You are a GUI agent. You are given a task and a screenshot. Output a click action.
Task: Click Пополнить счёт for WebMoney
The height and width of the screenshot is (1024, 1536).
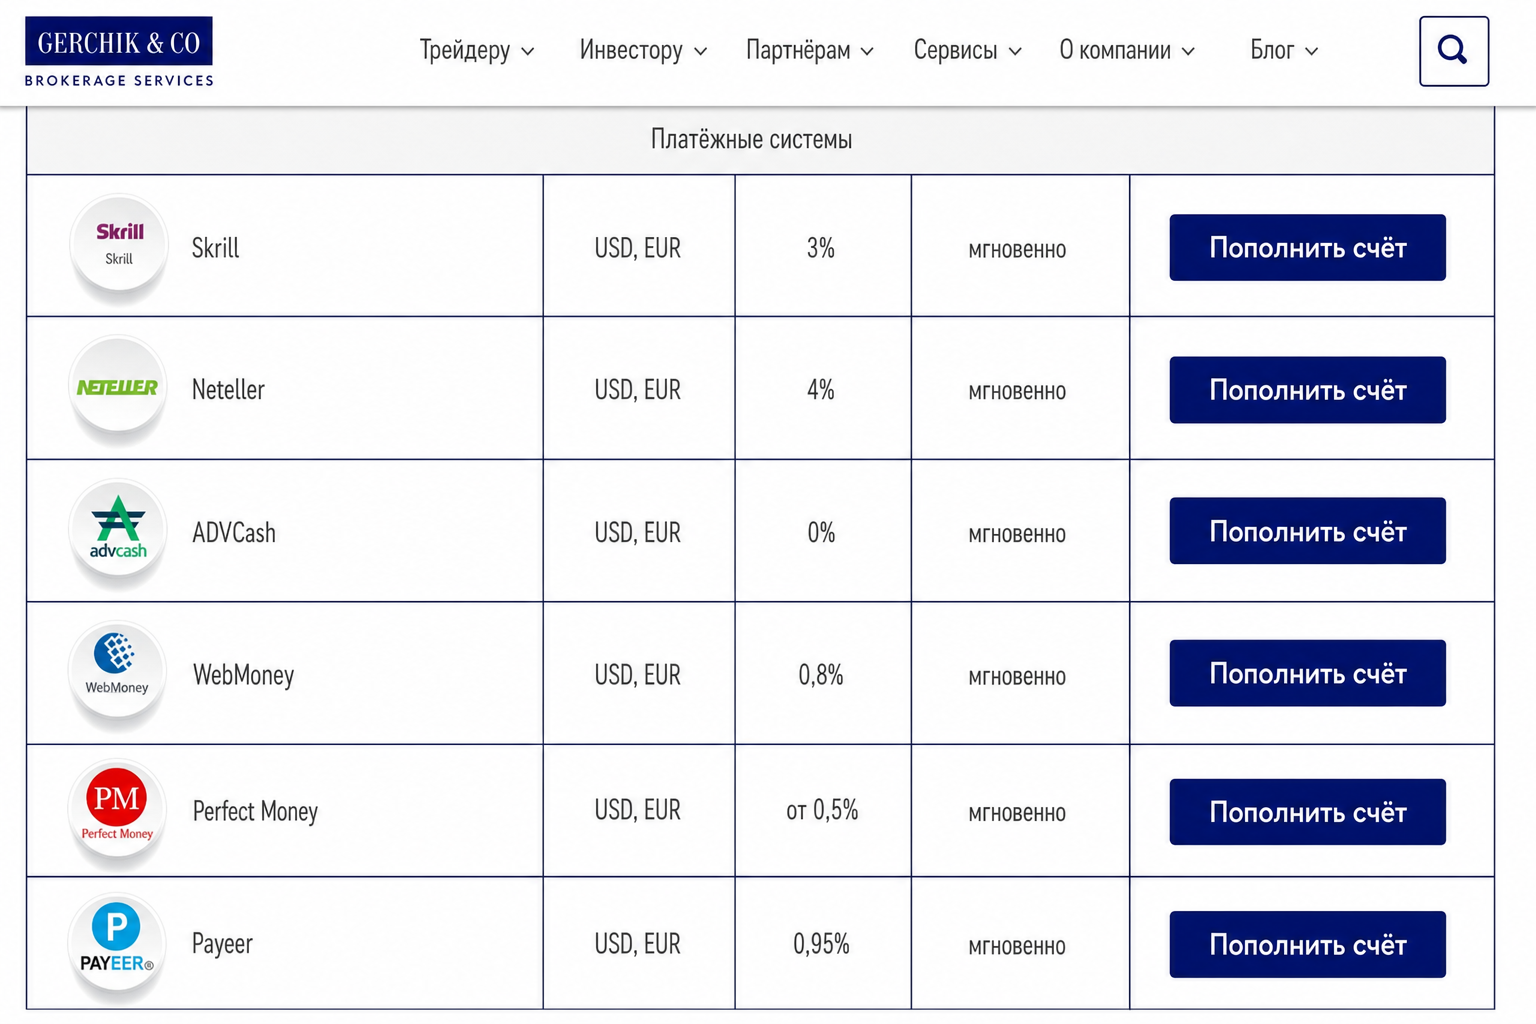tap(1307, 673)
